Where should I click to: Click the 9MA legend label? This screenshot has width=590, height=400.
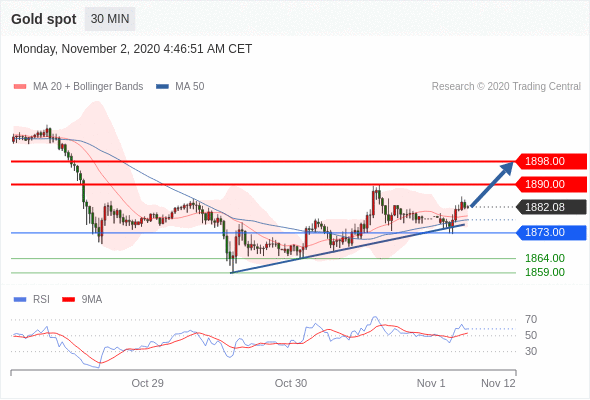point(92,300)
